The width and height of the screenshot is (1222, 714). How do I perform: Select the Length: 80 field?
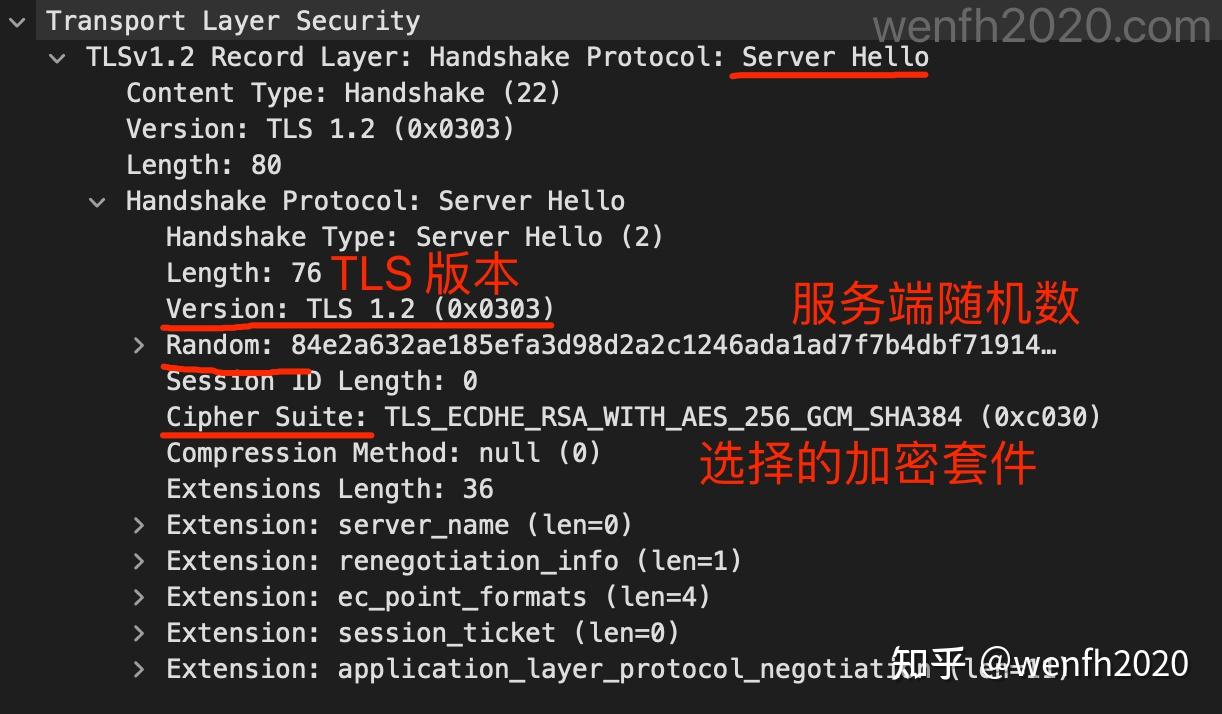[200, 164]
